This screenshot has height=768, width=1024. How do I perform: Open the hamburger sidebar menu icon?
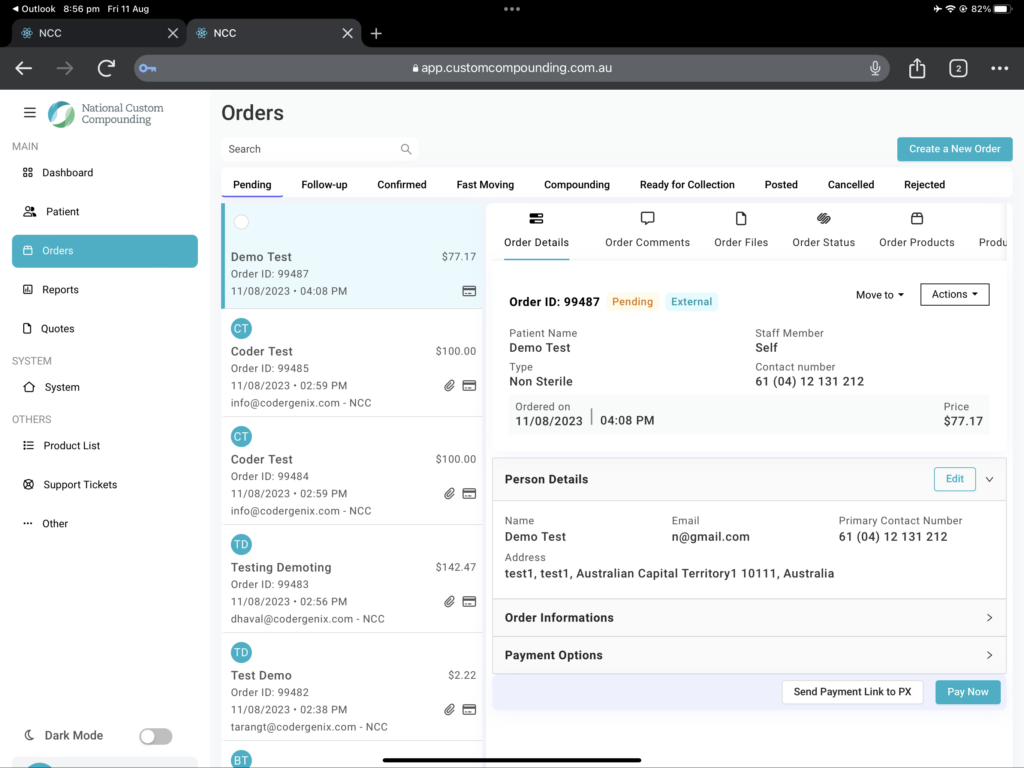click(x=30, y=113)
